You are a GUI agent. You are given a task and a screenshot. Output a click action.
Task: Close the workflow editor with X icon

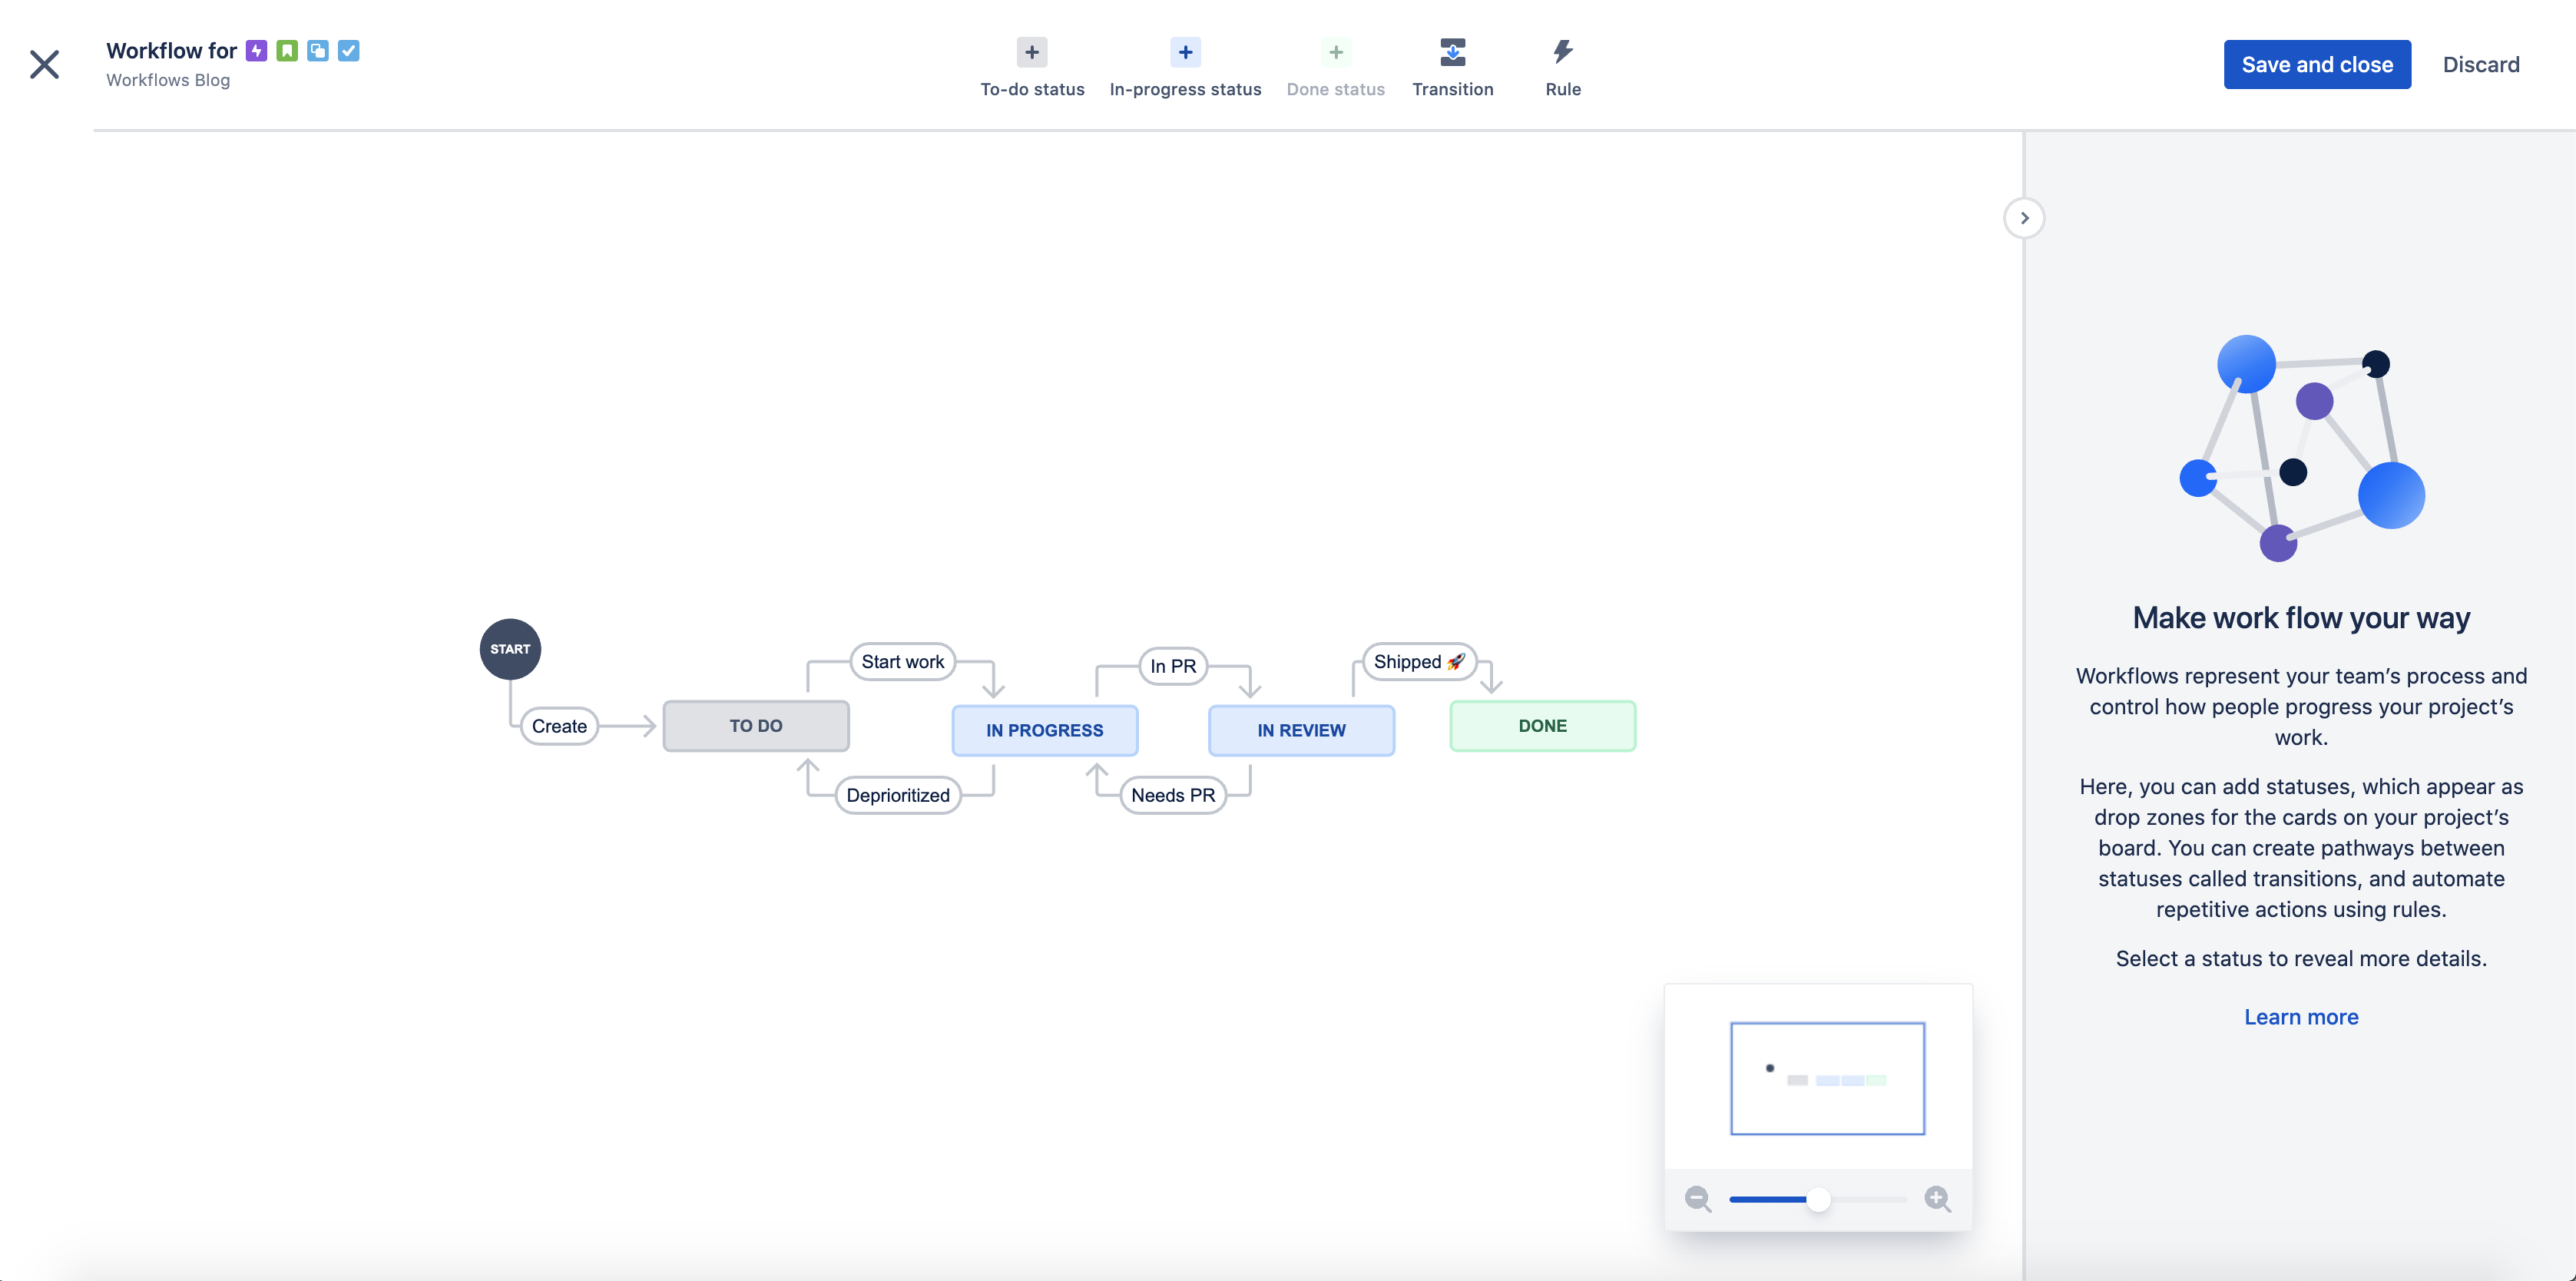click(x=44, y=64)
